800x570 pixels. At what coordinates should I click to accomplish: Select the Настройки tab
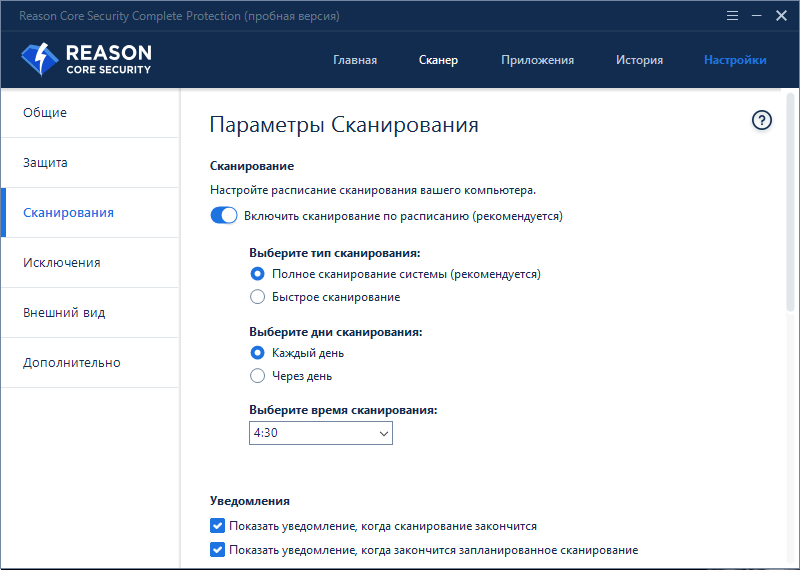pos(735,60)
